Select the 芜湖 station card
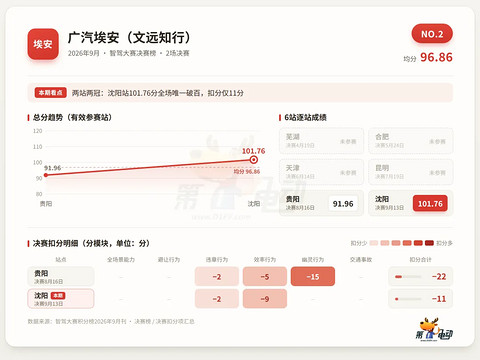Viewport: 480px width, 360px height. tap(321, 141)
